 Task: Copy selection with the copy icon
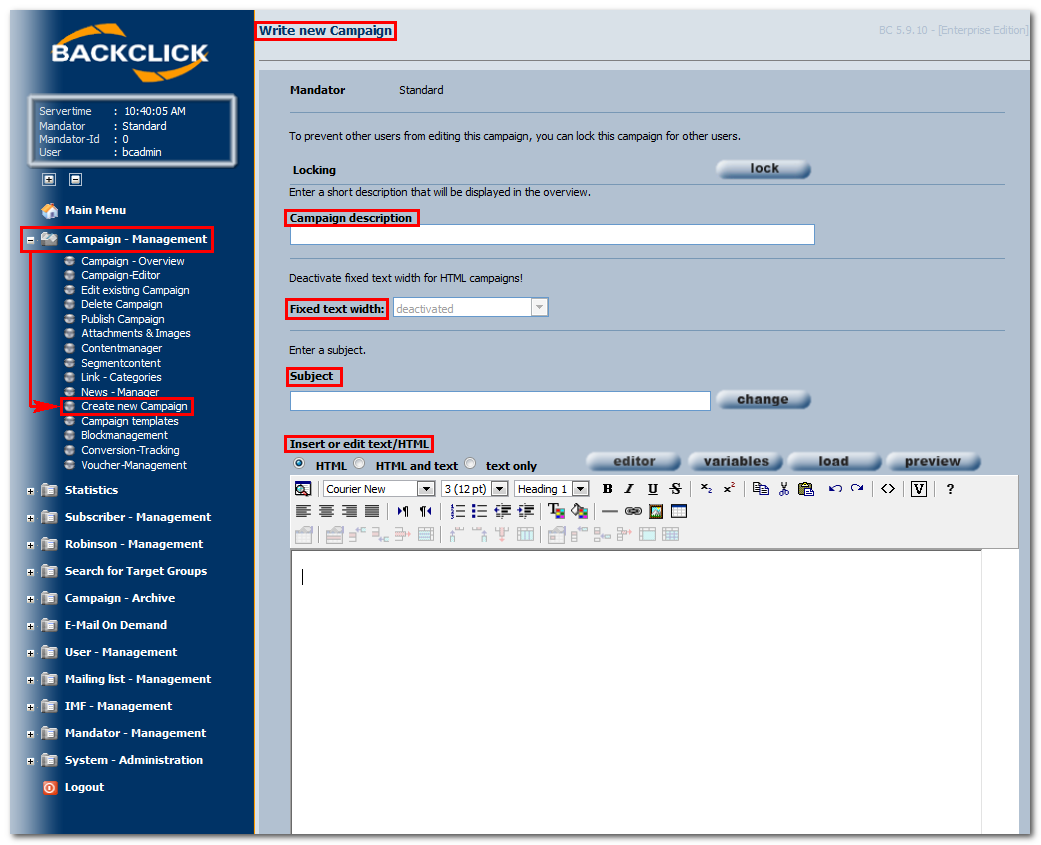[761, 489]
